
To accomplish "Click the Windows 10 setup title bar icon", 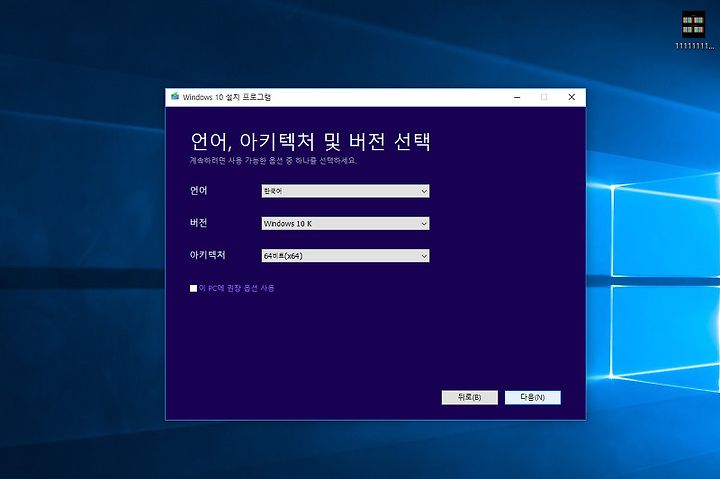I will pyautogui.click(x=175, y=96).
